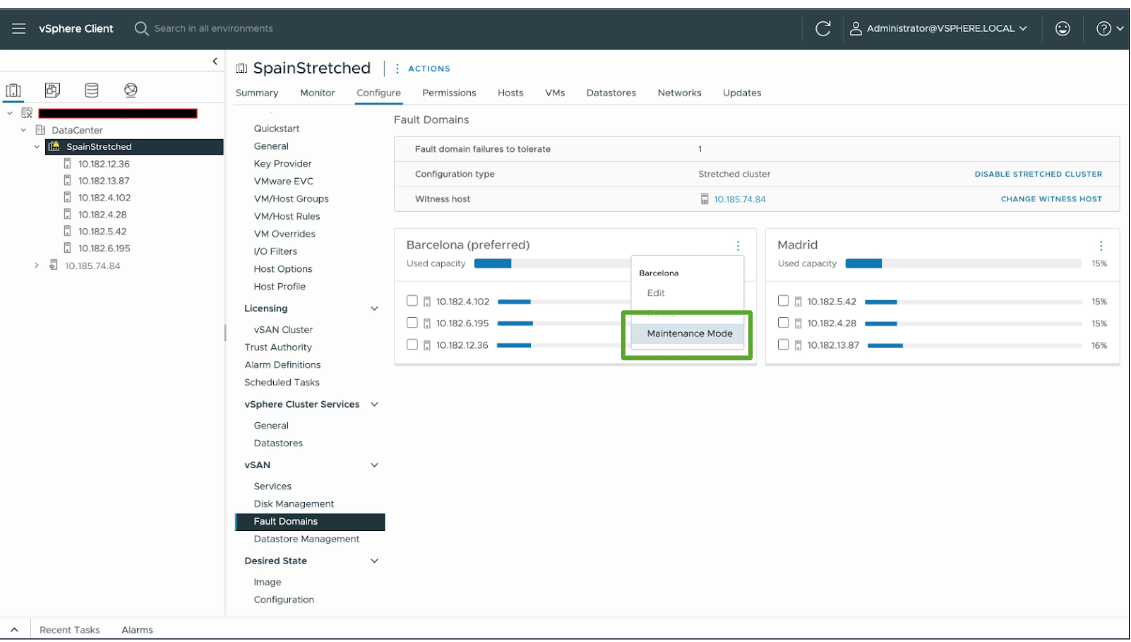Open the hamburger navigation menu
Screen dimensions: 1131x642
(19, 29)
